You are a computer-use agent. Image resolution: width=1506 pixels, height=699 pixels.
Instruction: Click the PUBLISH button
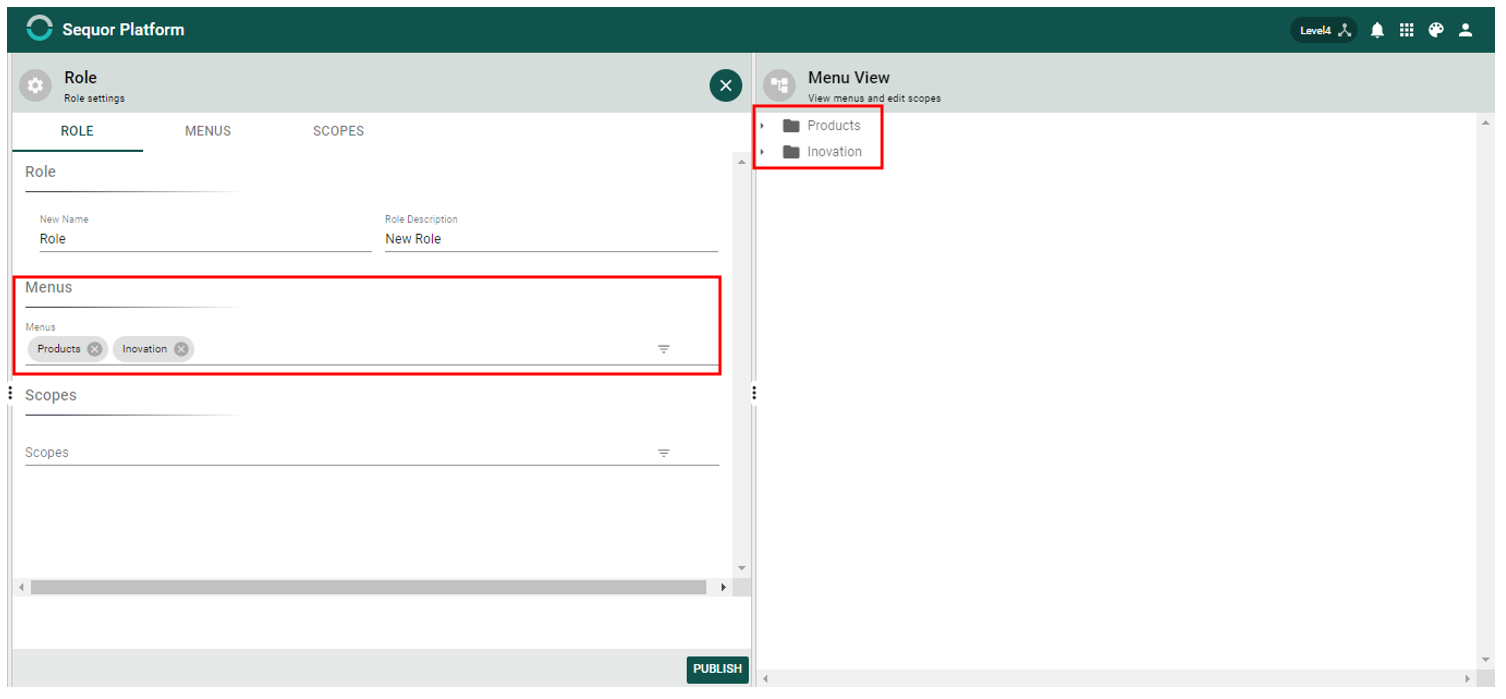coord(717,669)
